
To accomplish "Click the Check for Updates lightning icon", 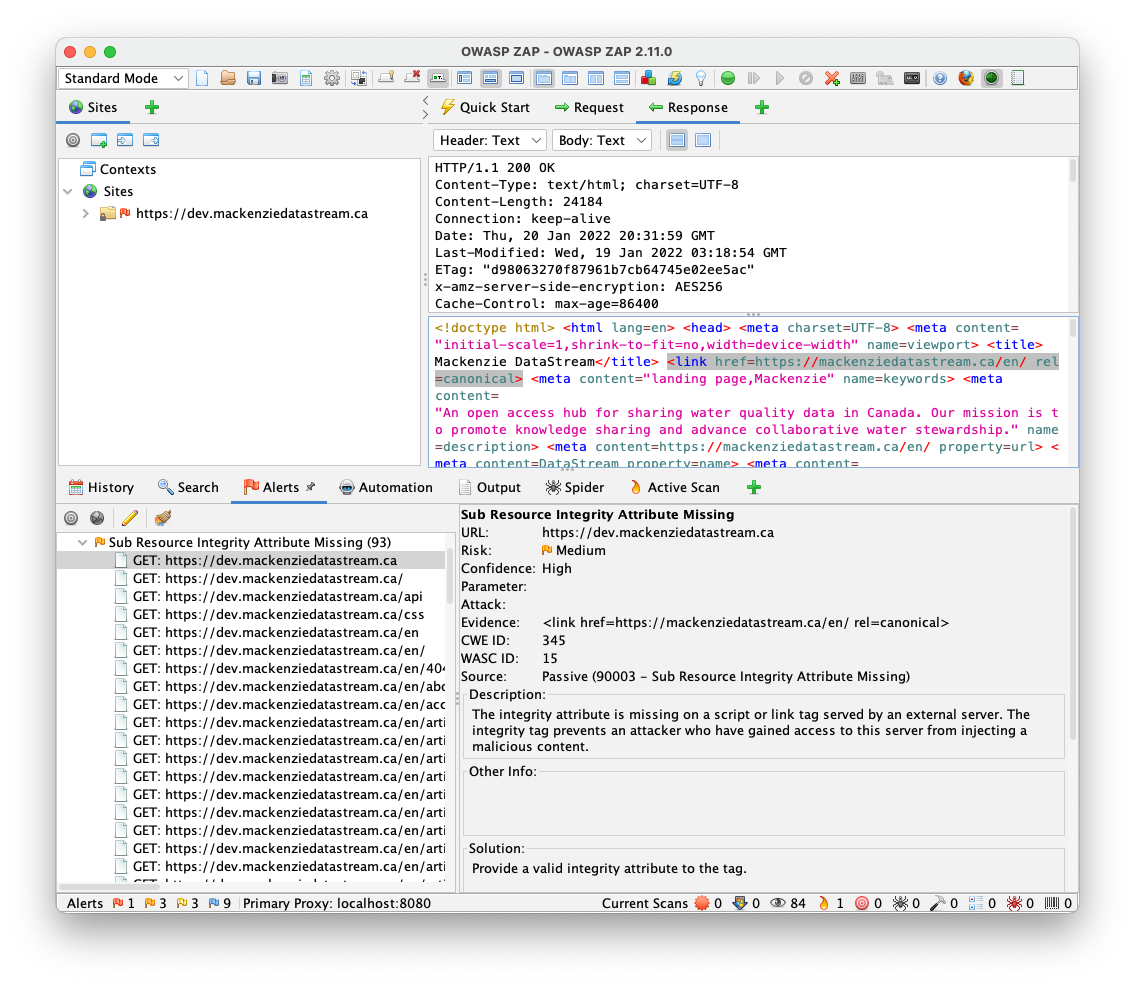I will point(675,78).
